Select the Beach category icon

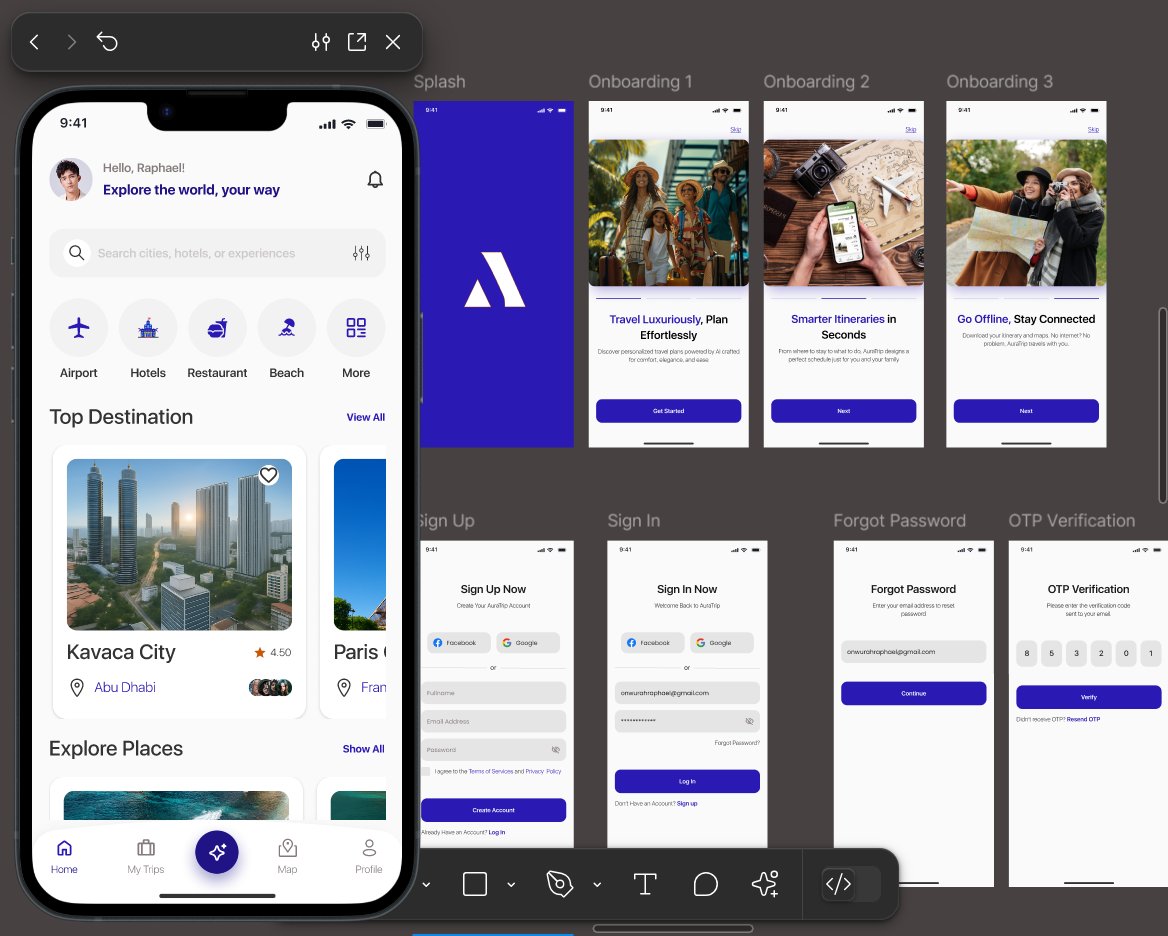tap(287, 328)
